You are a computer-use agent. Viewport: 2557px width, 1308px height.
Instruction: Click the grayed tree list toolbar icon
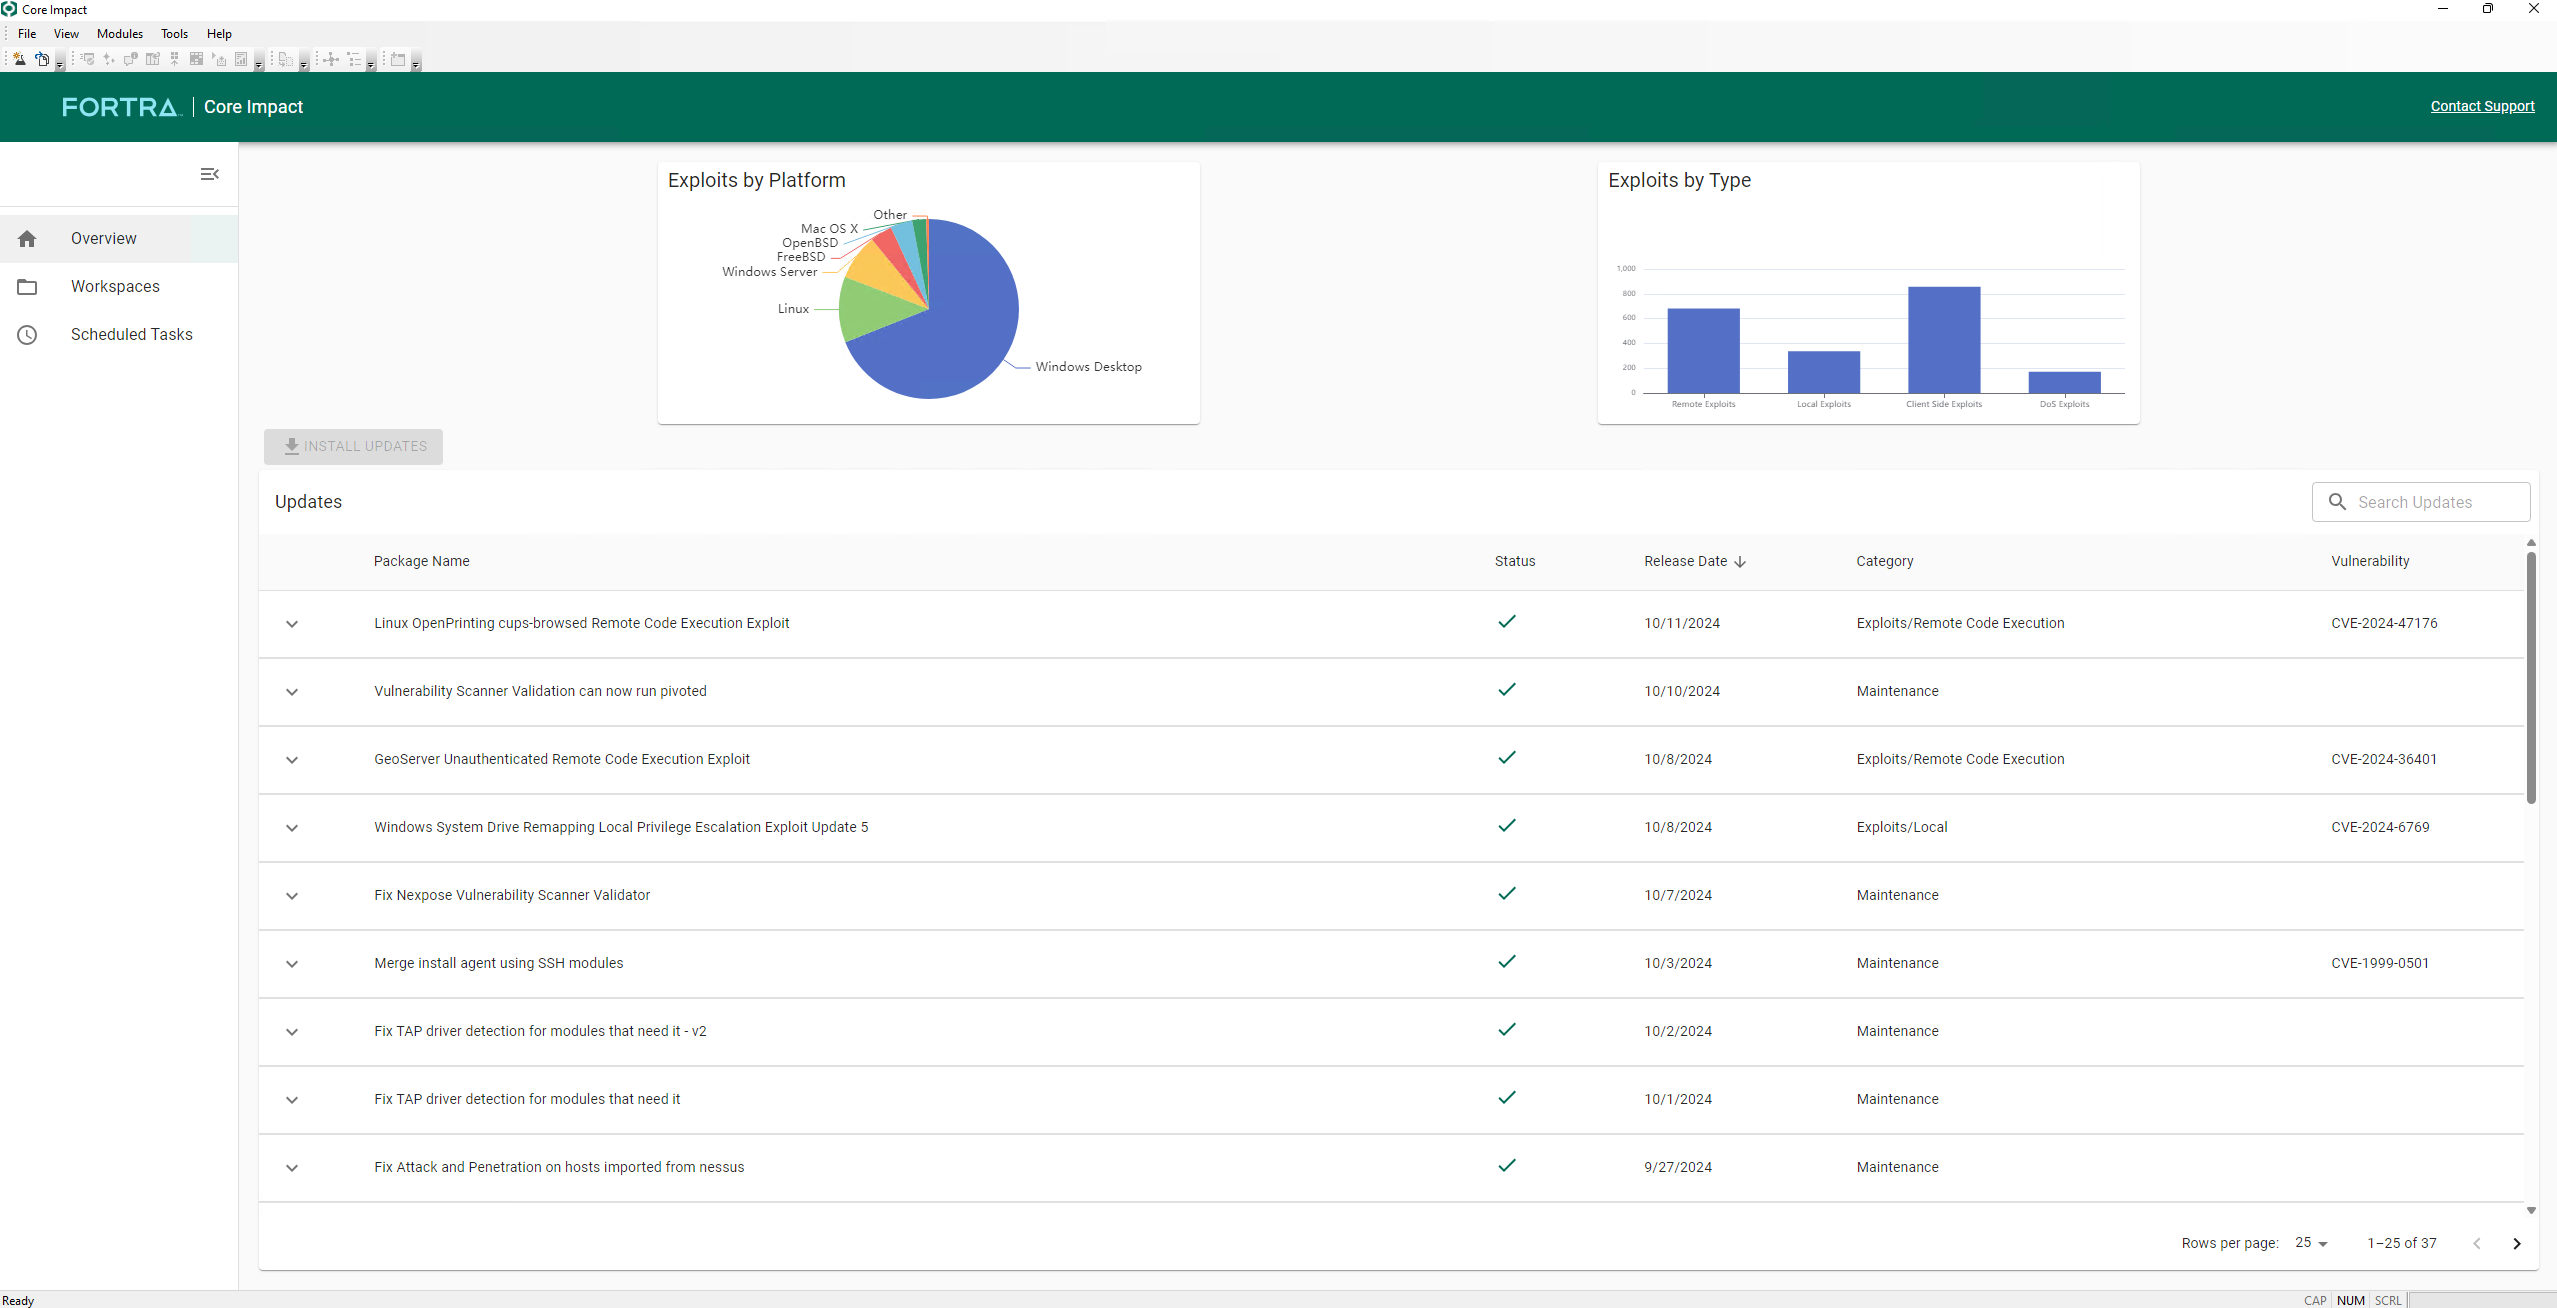tap(354, 59)
